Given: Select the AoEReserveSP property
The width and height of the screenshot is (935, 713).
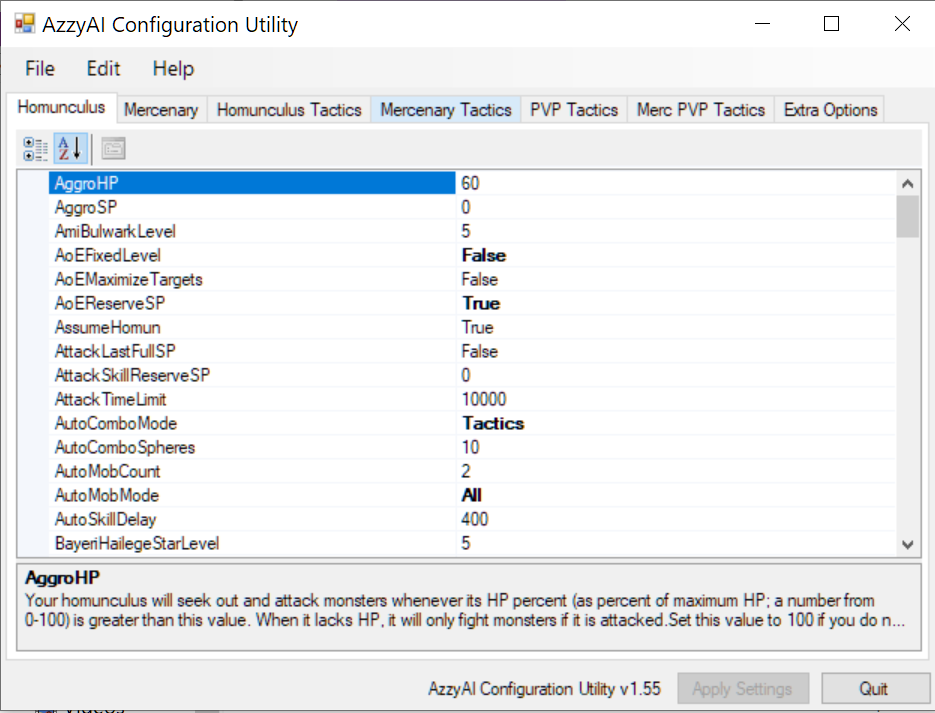Looking at the screenshot, I should coord(252,303).
